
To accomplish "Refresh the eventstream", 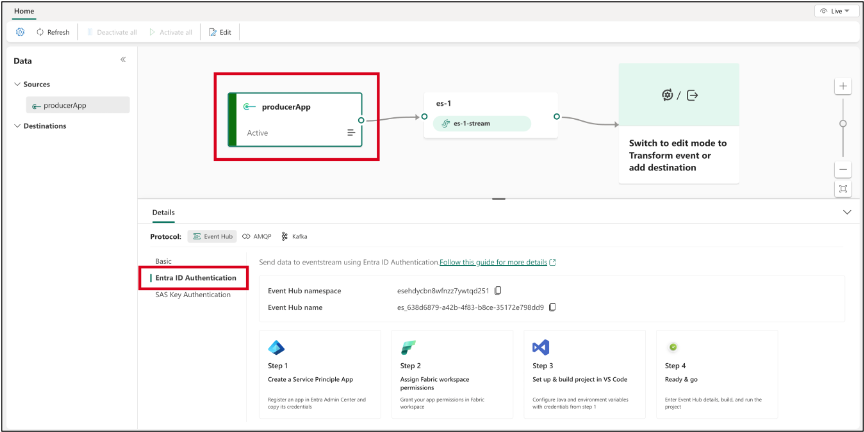I will coord(53,32).
